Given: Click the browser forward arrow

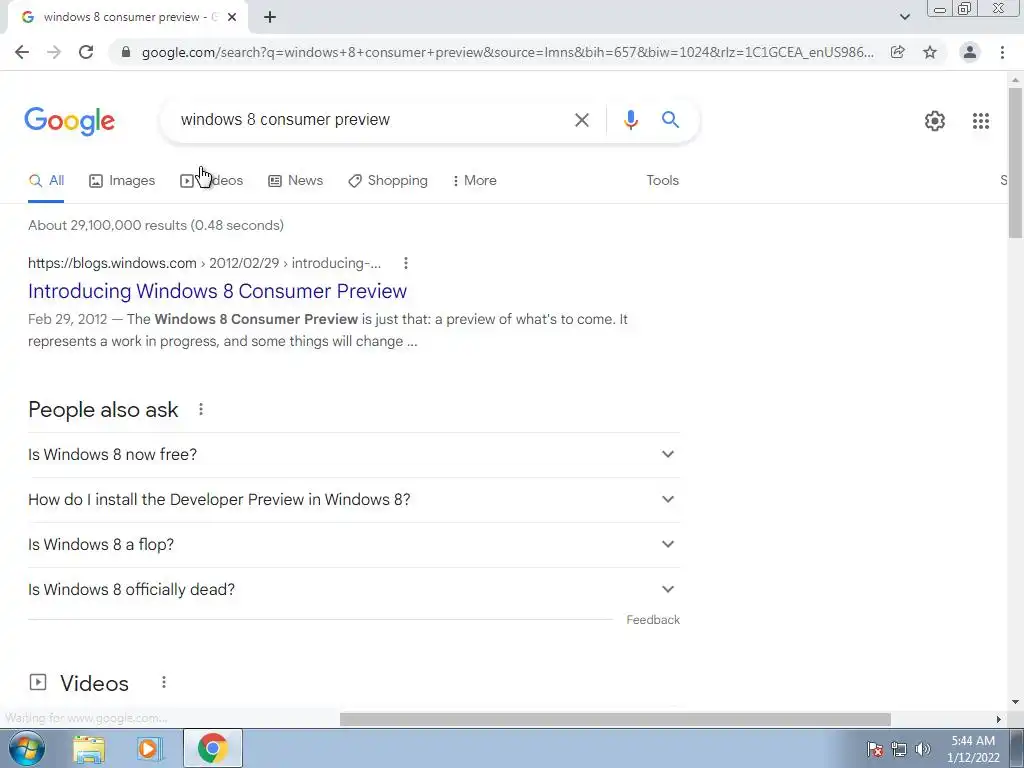Looking at the screenshot, I should 54,52.
